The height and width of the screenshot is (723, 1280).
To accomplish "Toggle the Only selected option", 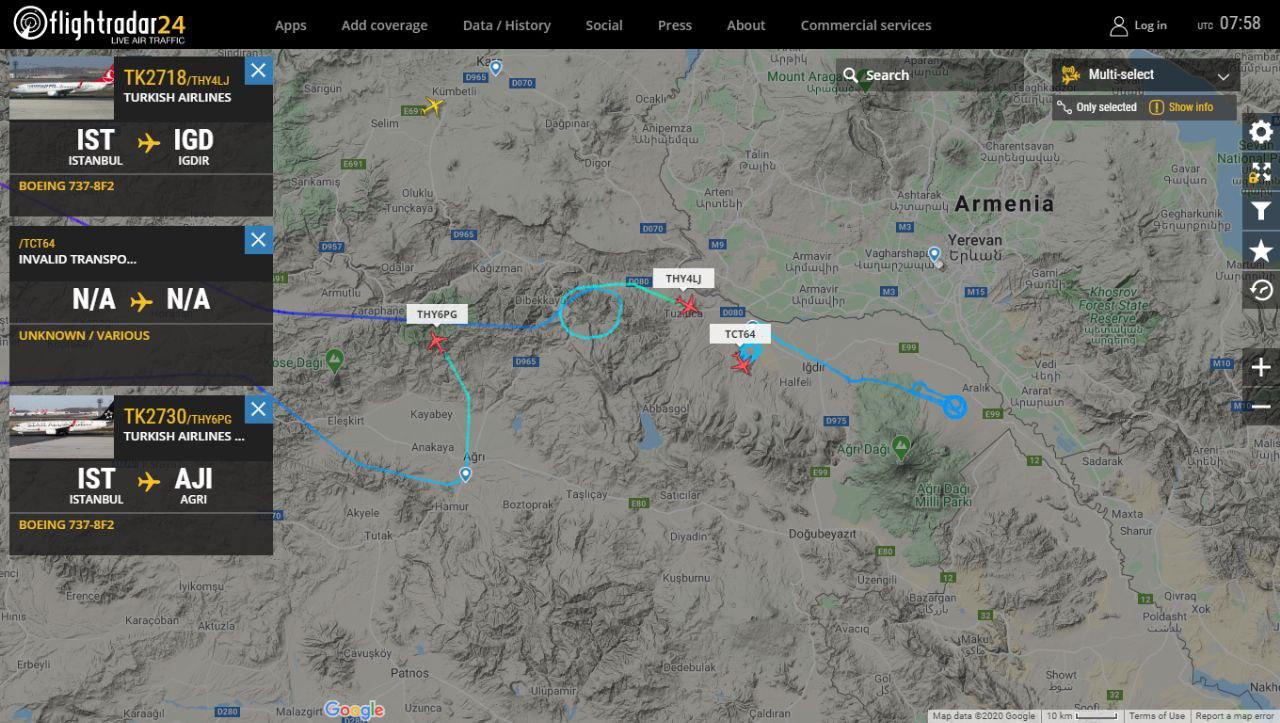I will (1097, 107).
